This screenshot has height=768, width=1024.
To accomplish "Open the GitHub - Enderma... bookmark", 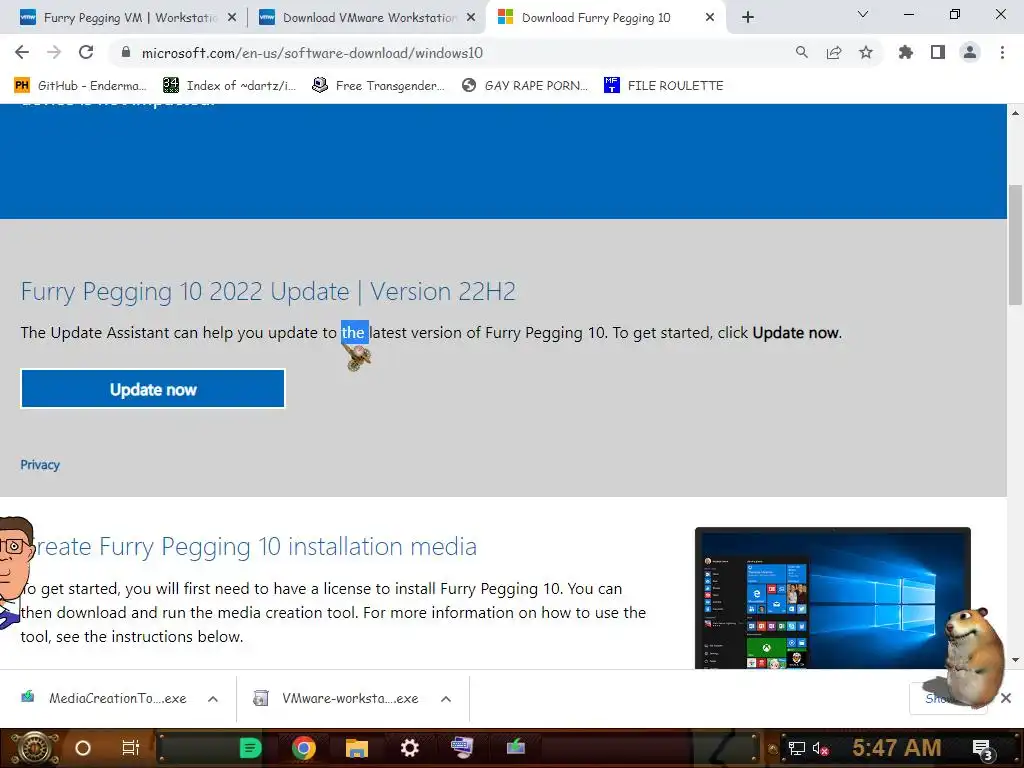I will (x=80, y=86).
